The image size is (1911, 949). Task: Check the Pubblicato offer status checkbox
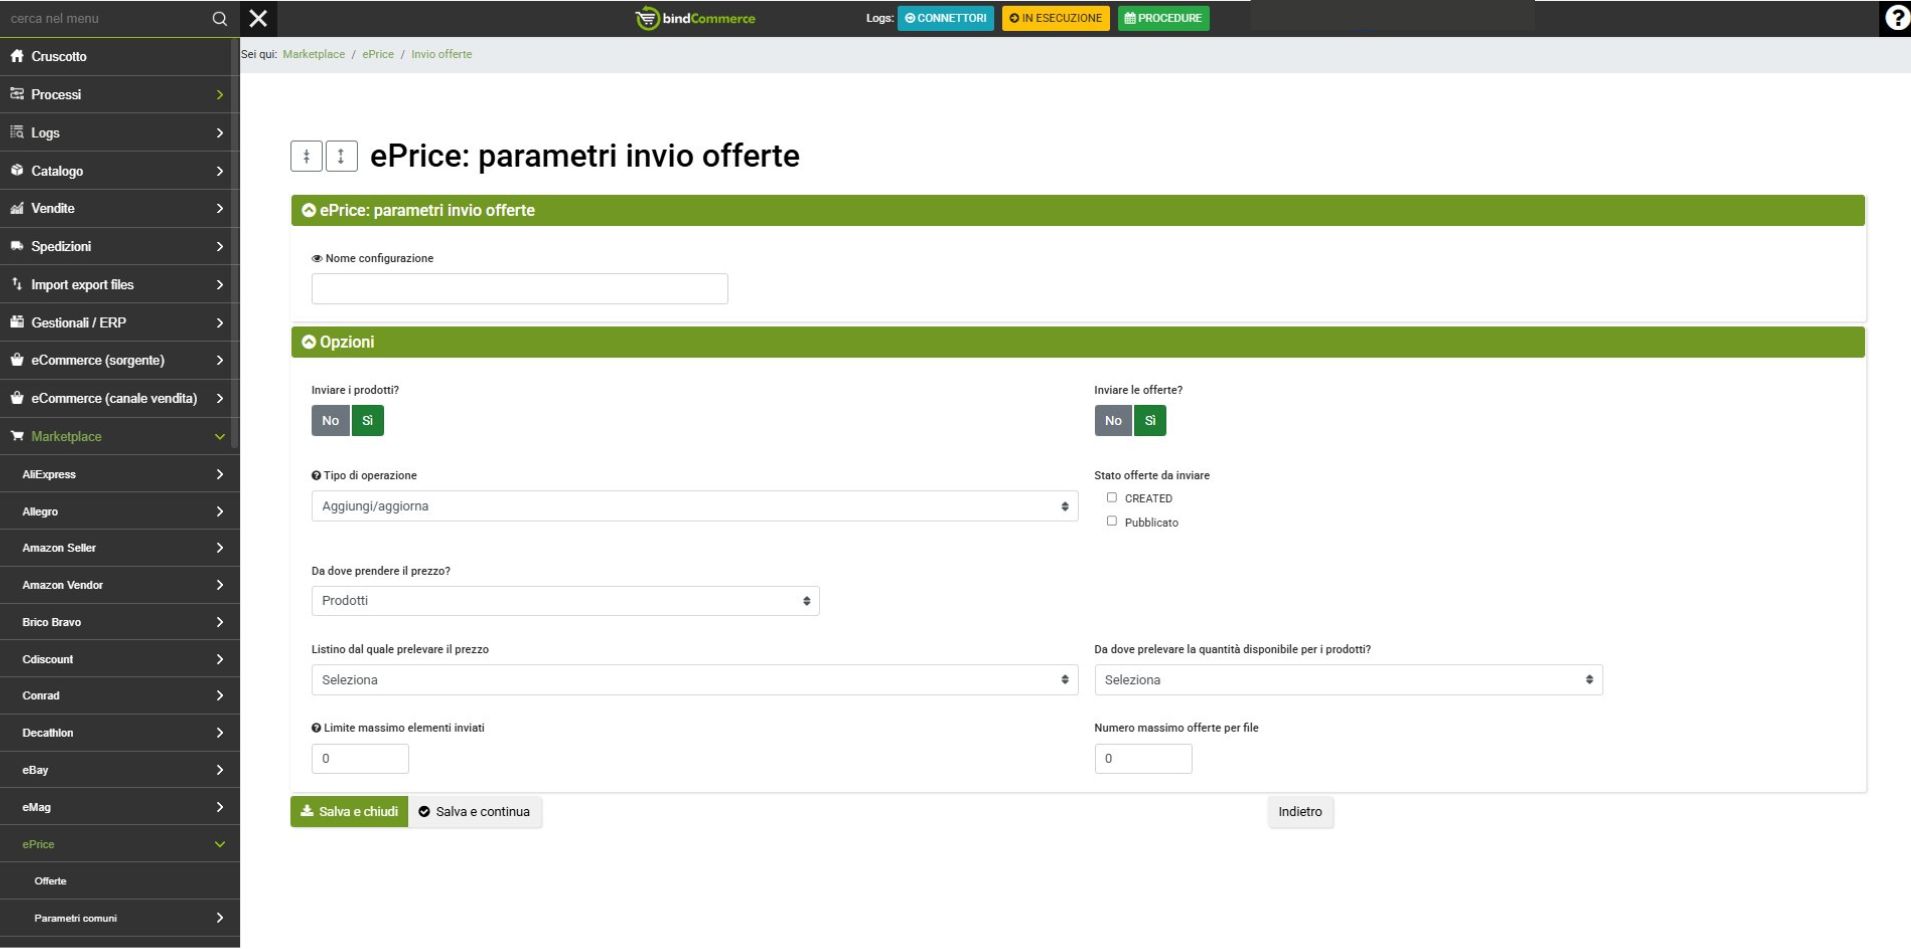click(x=1111, y=521)
